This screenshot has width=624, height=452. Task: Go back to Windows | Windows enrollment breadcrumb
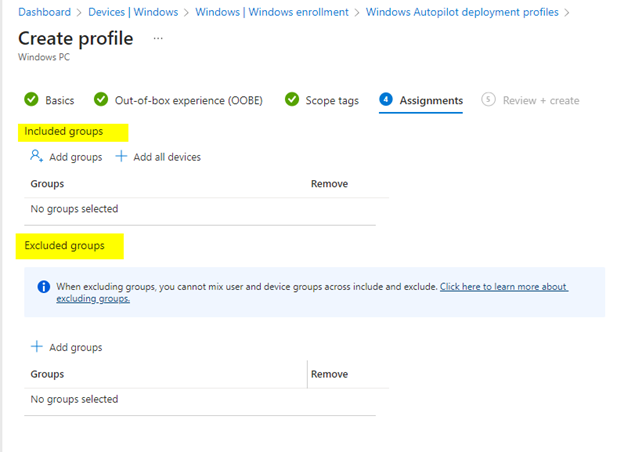coord(272,12)
